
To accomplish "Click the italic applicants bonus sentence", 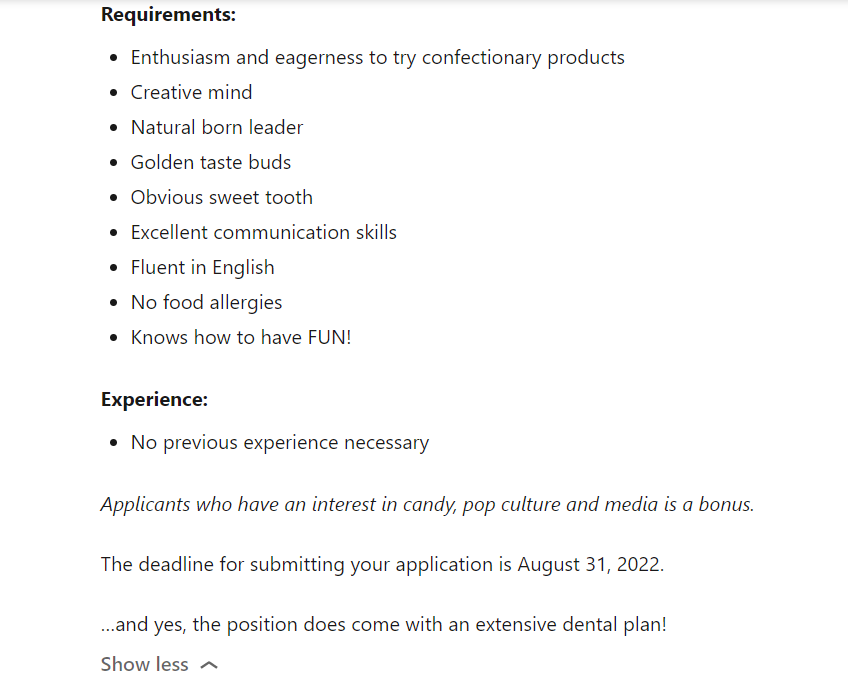I will tap(427, 505).
